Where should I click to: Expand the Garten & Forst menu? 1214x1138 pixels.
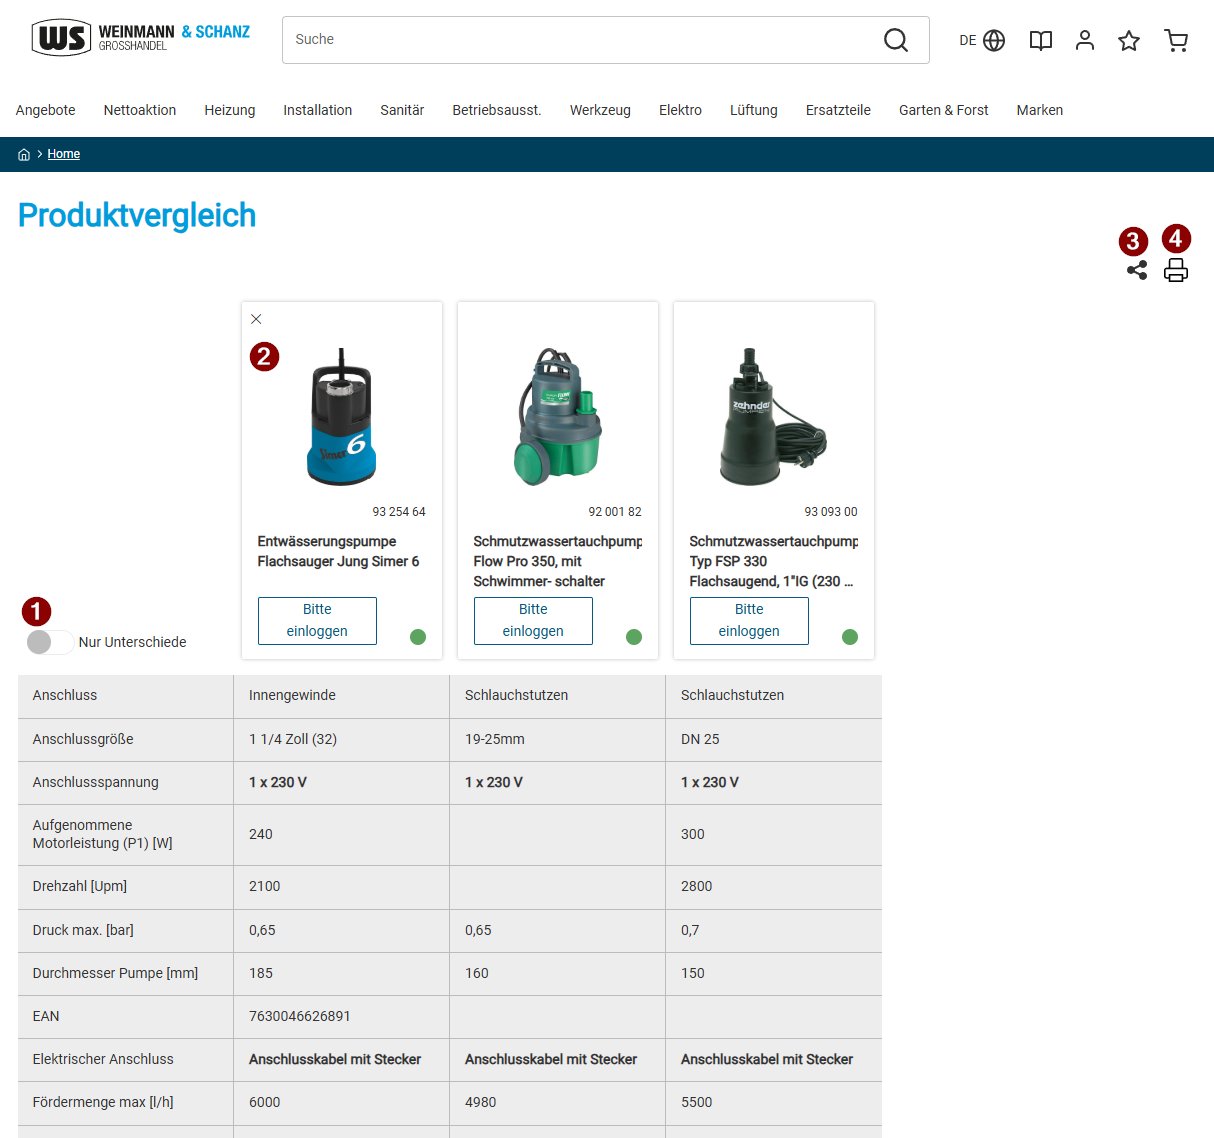point(943,110)
